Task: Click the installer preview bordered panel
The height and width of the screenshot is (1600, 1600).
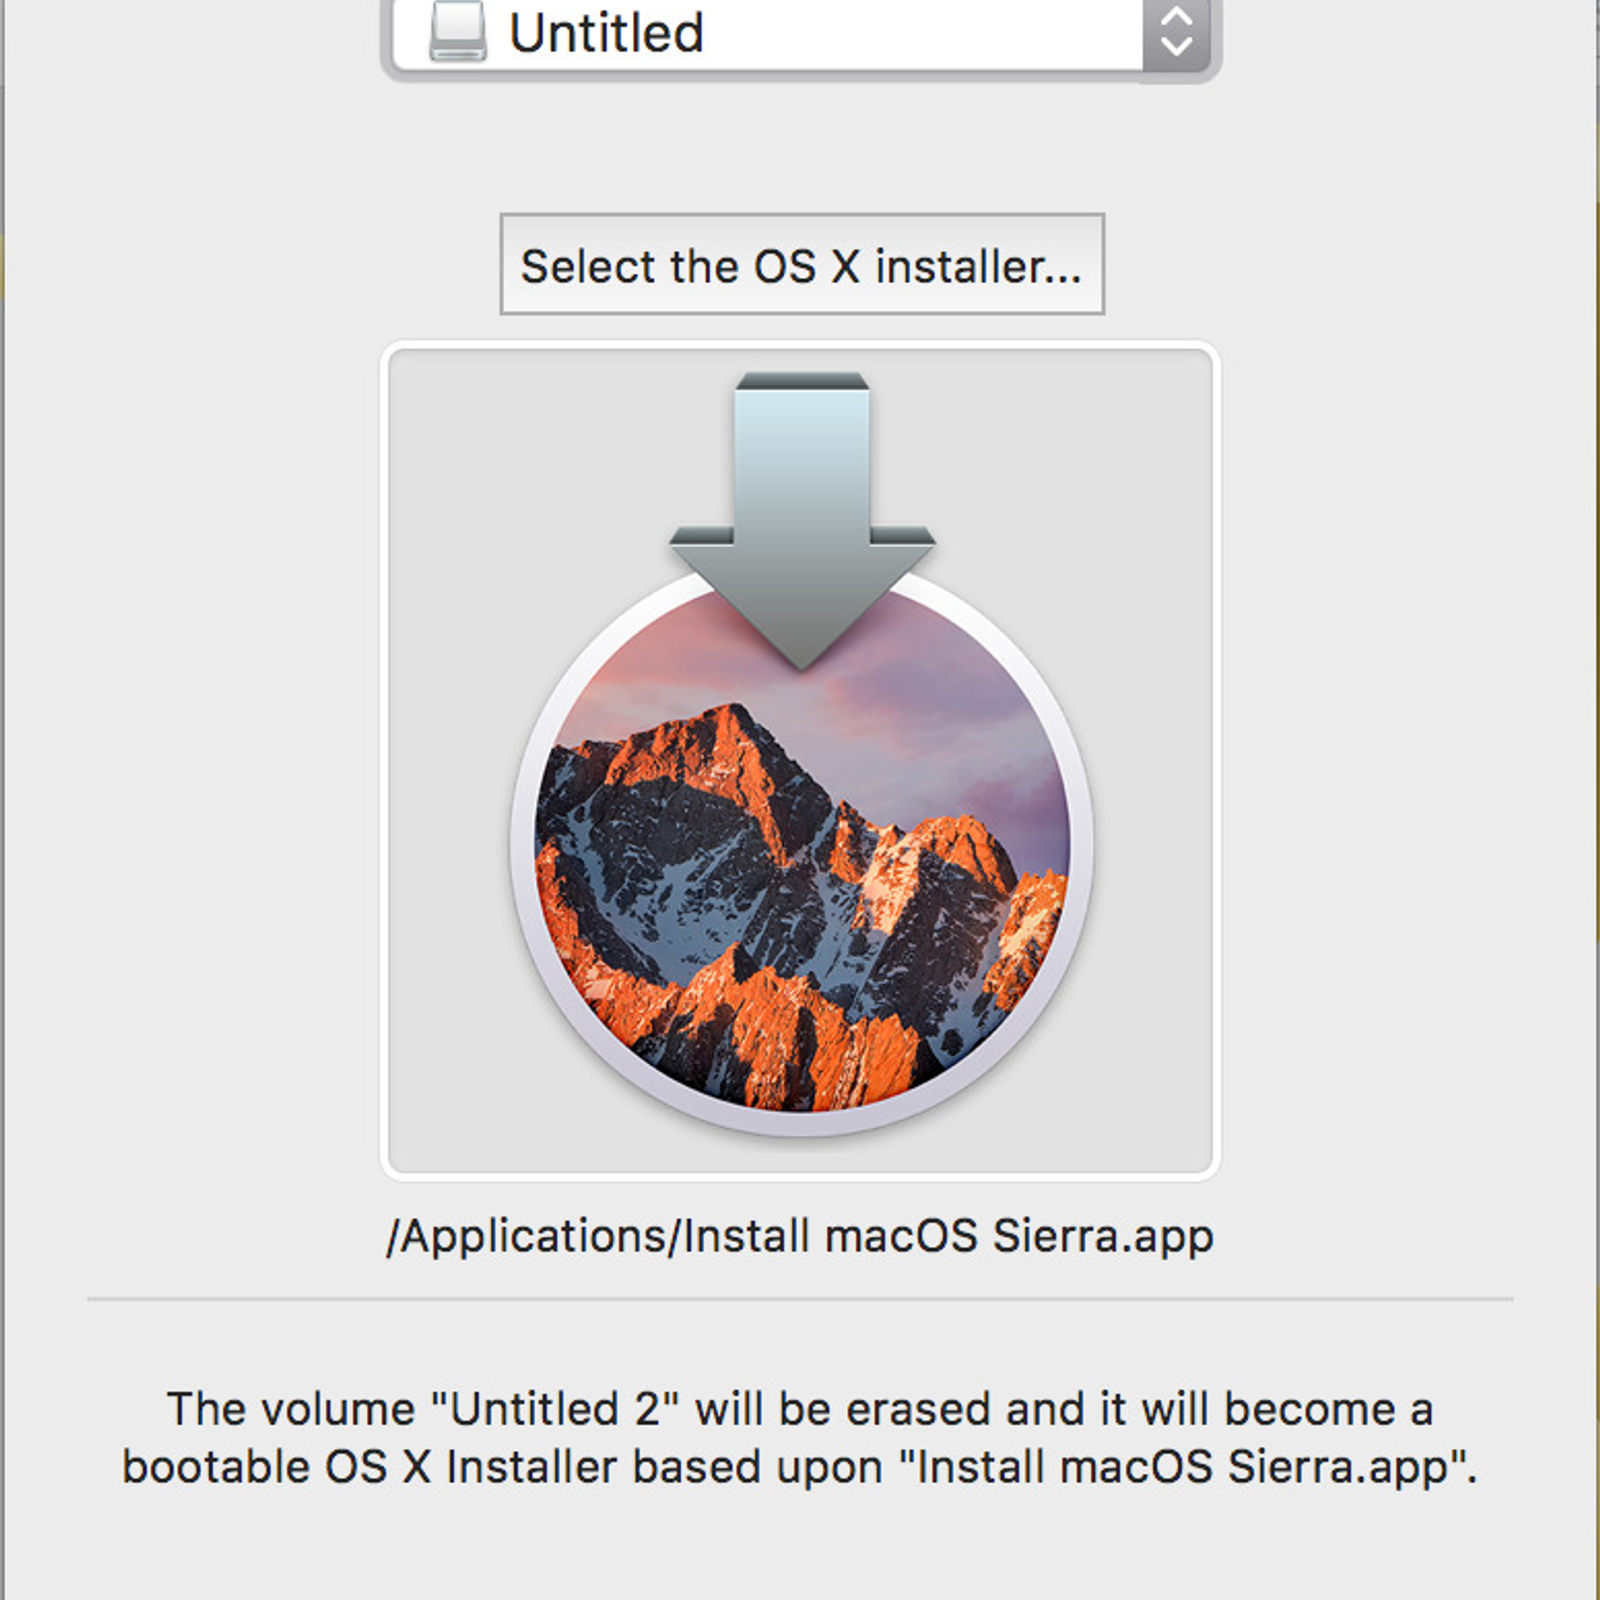Action: (800, 760)
